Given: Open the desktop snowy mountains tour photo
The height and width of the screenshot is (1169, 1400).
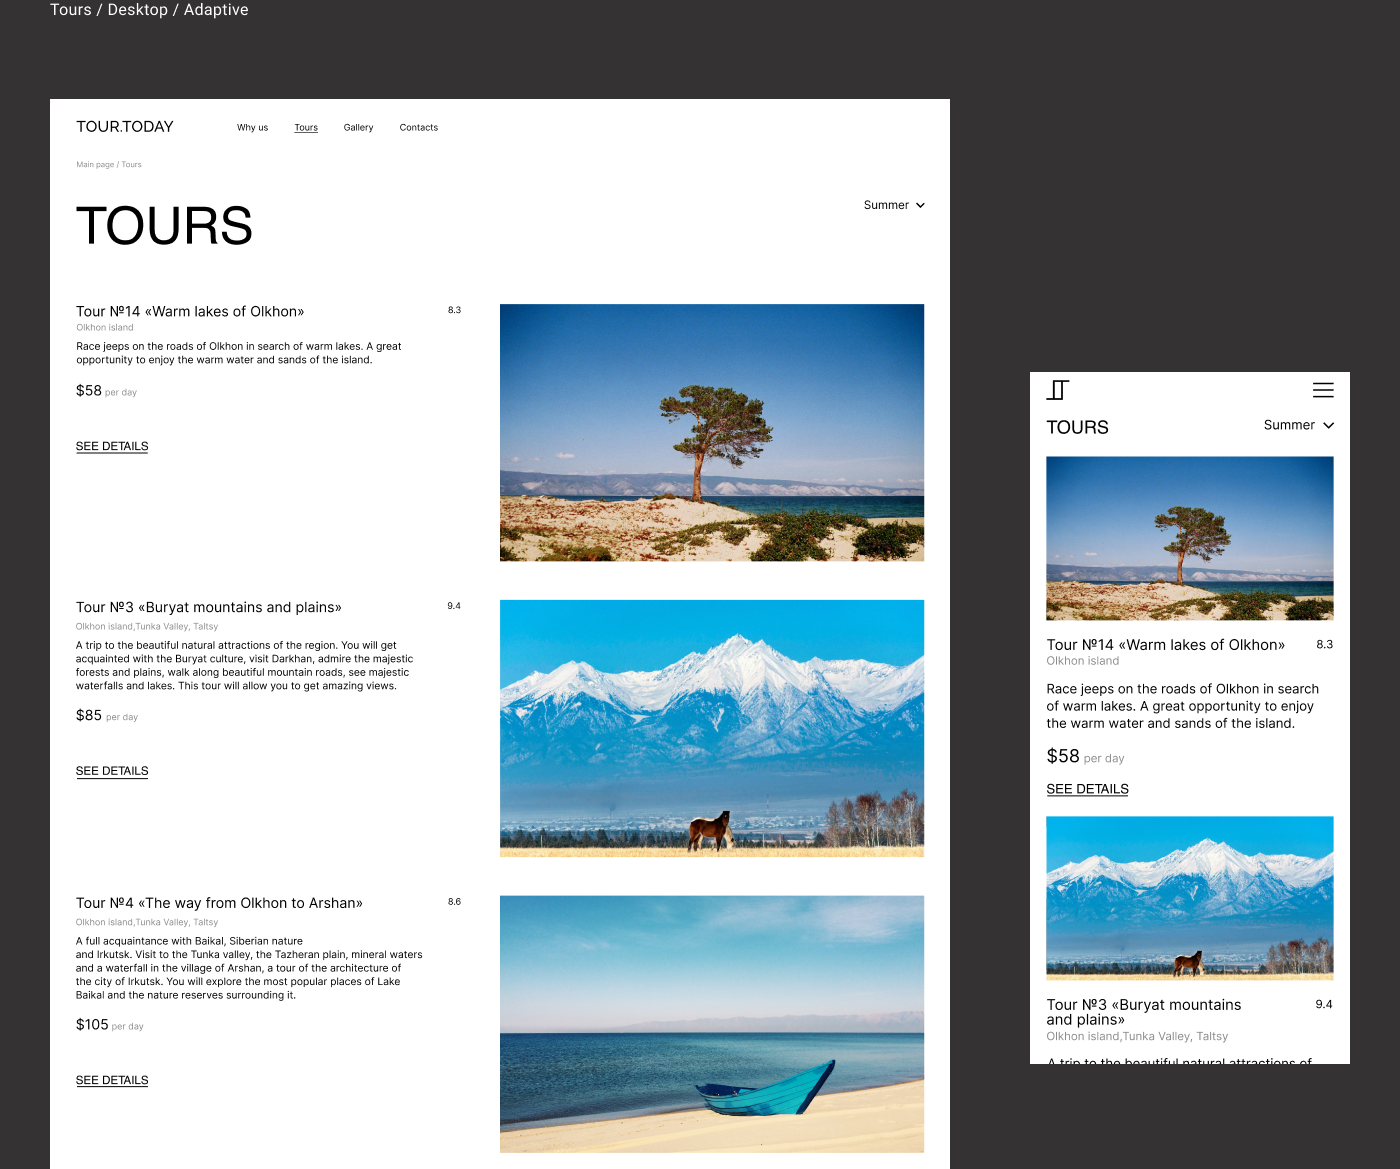Looking at the screenshot, I should tap(711, 728).
